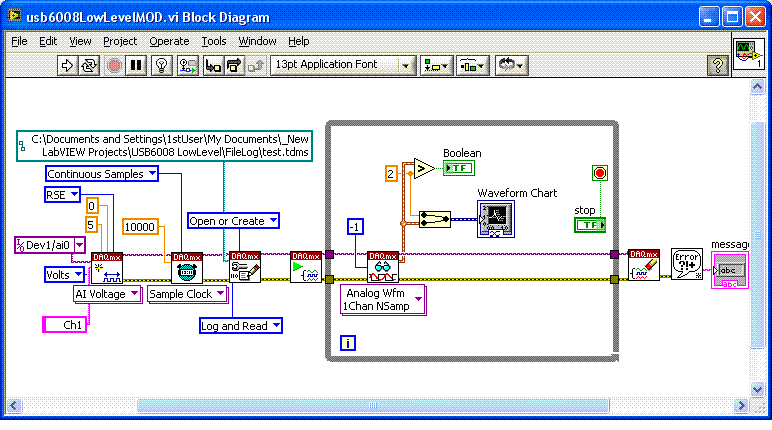This screenshot has height=430, width=772.
Task: Click the Step Out button
Action: (256, 65)
